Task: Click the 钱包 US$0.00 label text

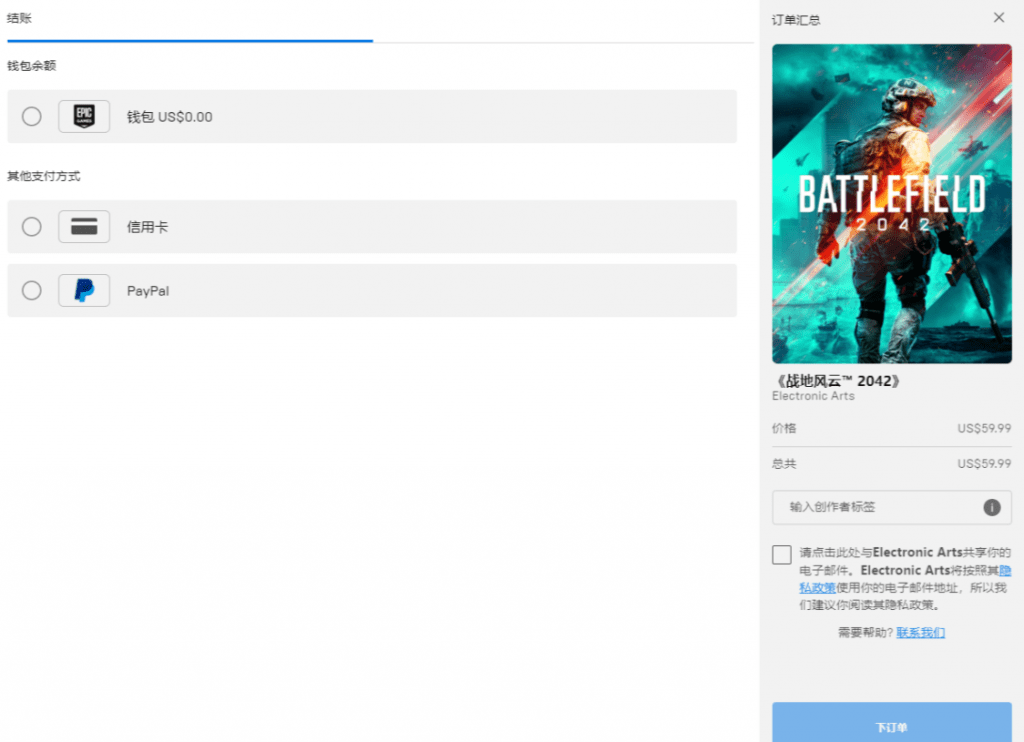Action: click(x=170, y=117)
